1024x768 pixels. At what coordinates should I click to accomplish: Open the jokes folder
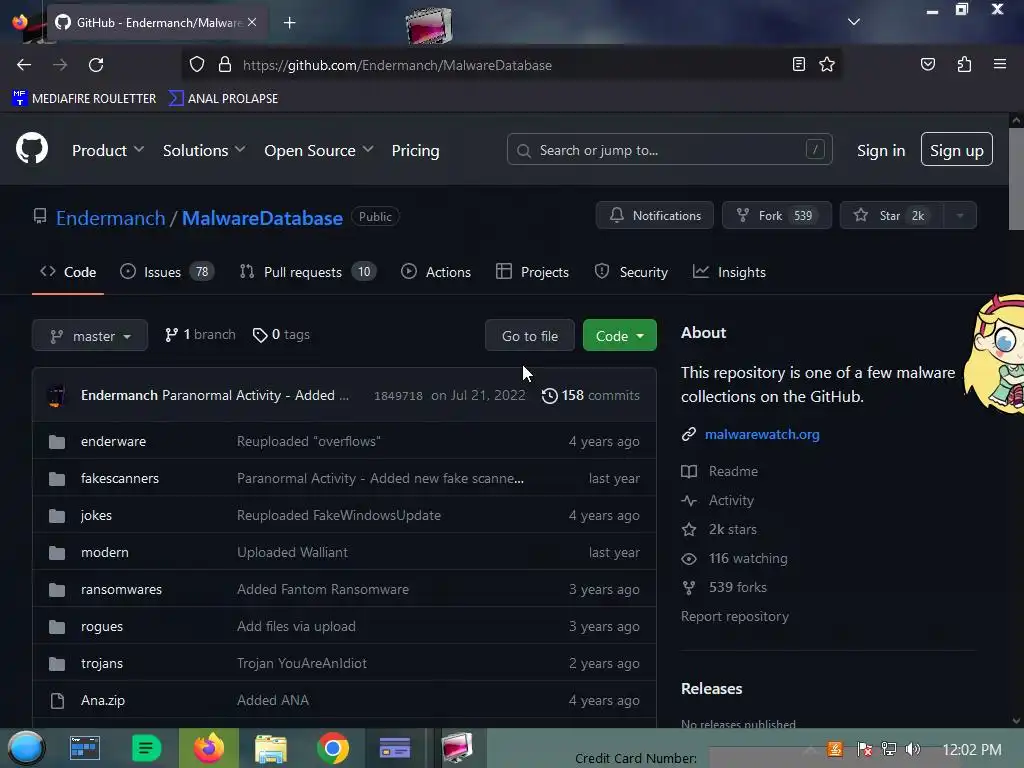click(96, 515)
